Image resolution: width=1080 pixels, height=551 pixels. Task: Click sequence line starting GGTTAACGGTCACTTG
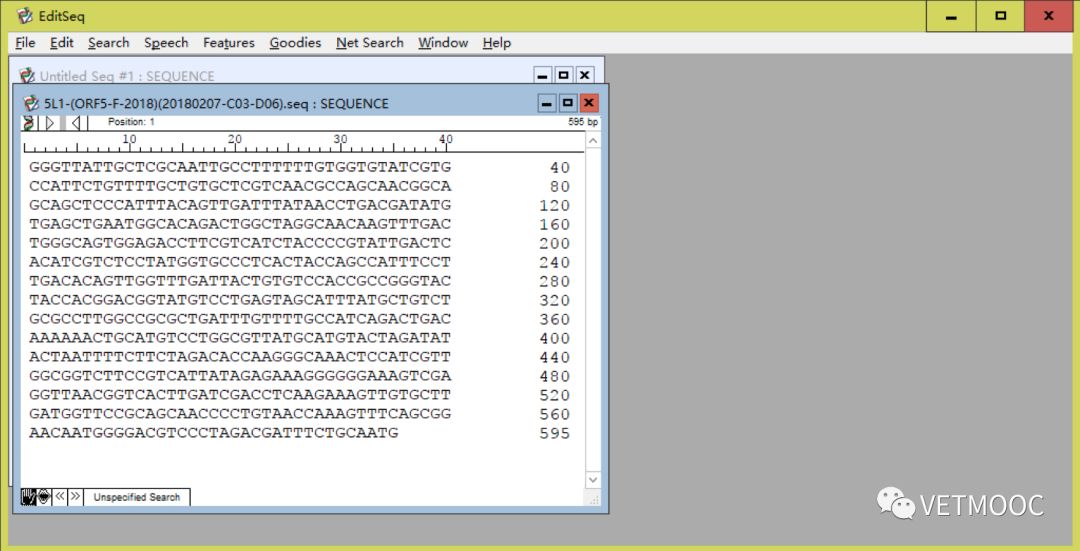coord(240,395)
